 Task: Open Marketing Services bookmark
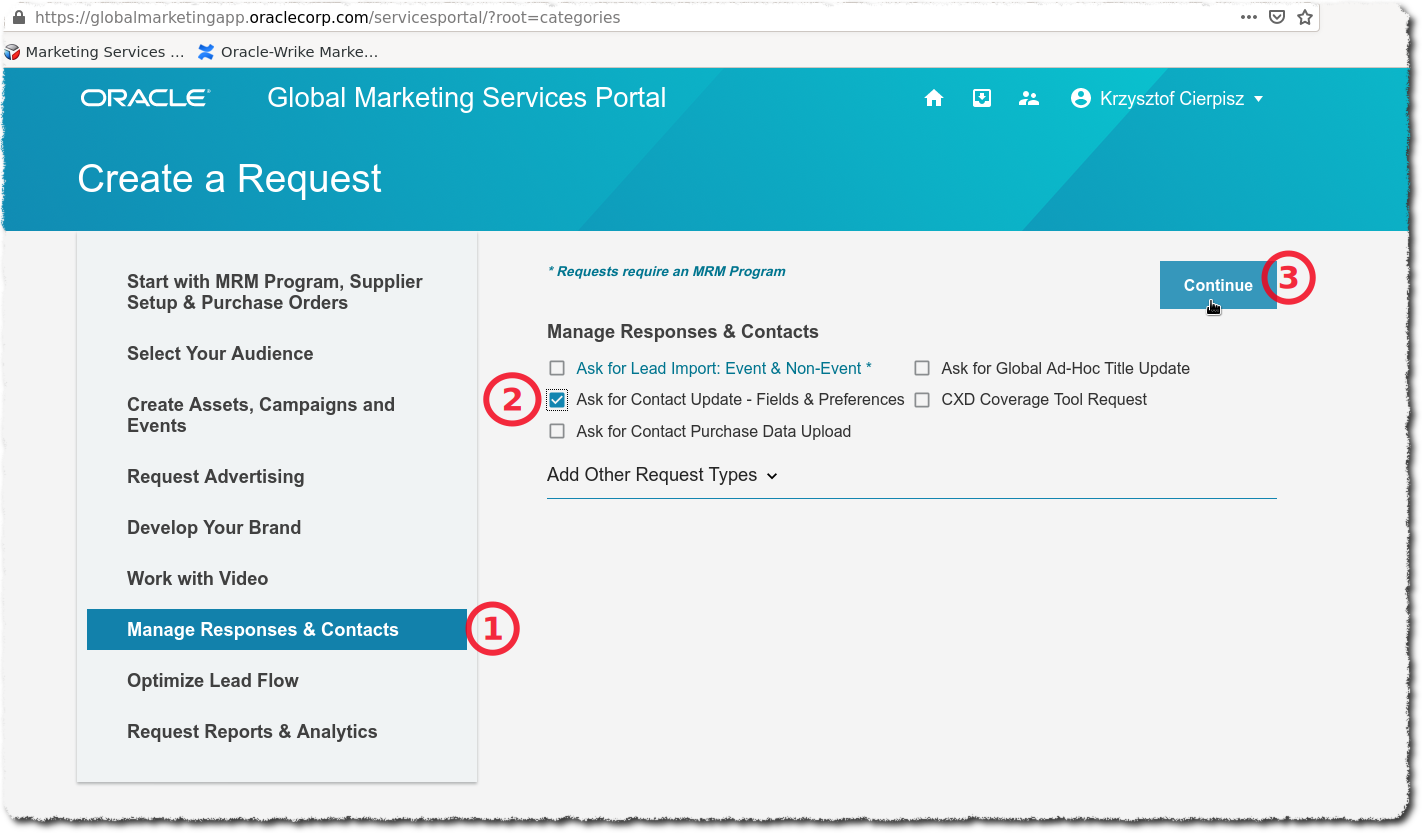tap(95, 52)
